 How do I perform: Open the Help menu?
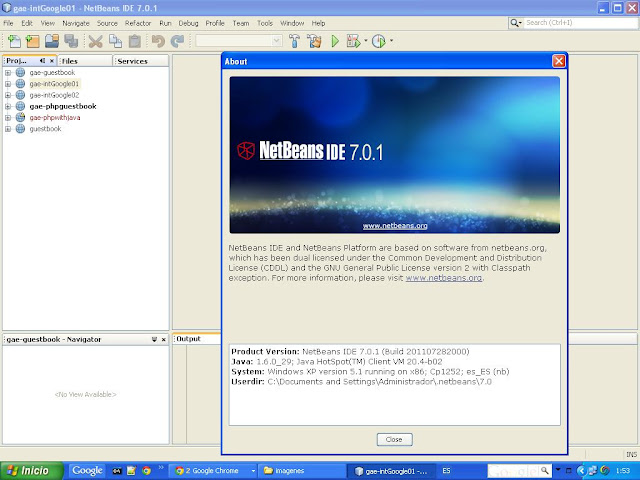pyautogui.click(x=318, y=23)
